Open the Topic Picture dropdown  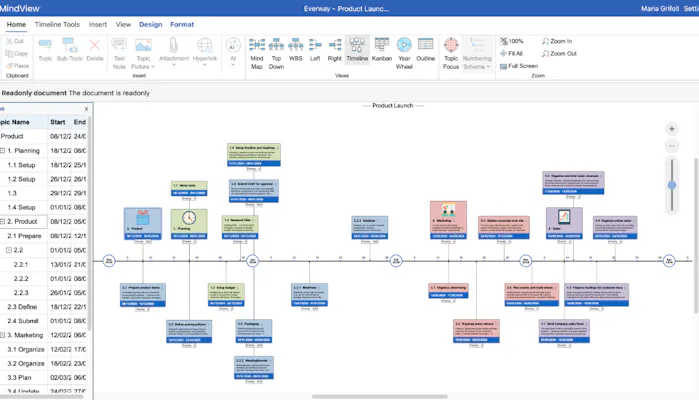point(143,54)
